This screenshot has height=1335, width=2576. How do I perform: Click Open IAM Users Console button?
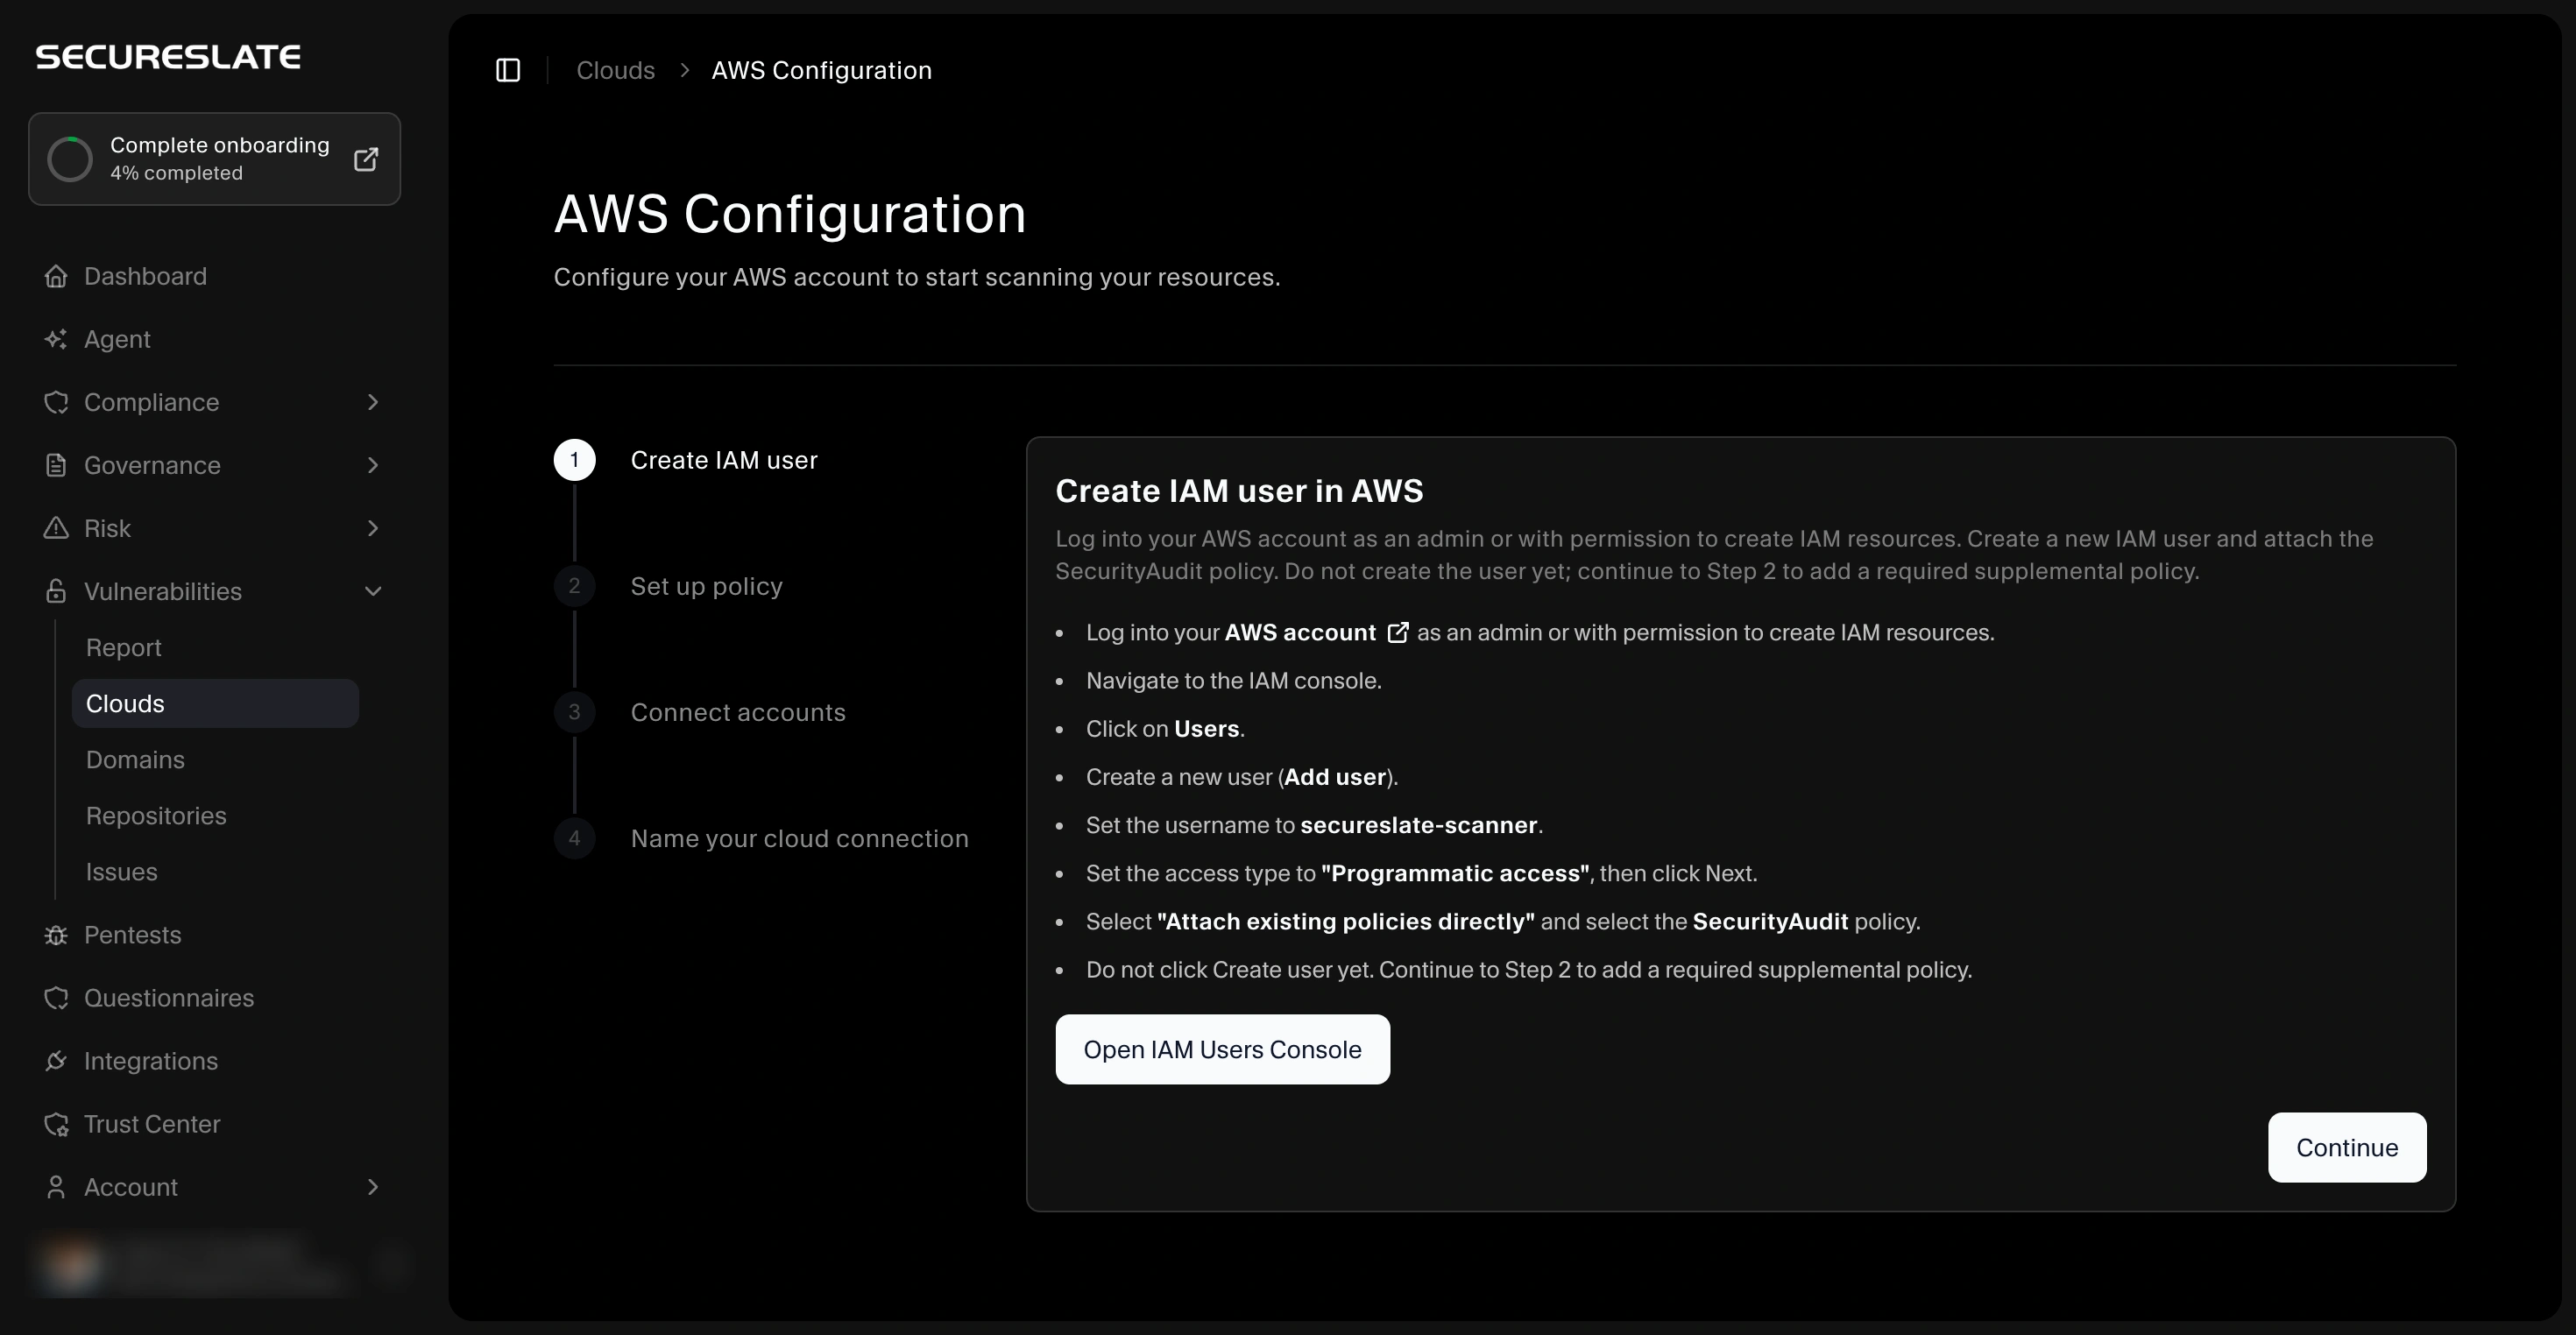click(1222, 1049)
